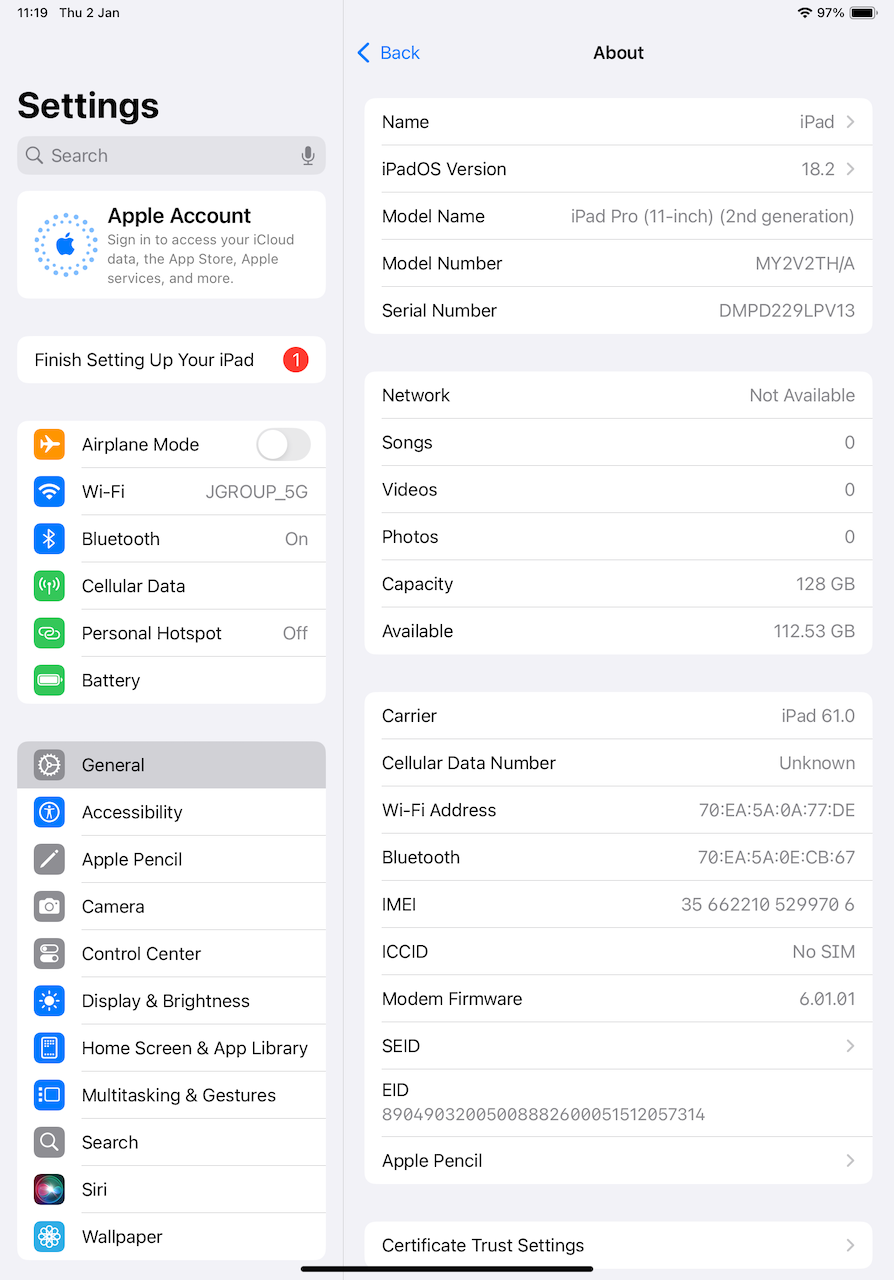The image size is (894, 1280).
Task: Tap the Apple Pencil sidebar icon
Action: coord(49,859)
